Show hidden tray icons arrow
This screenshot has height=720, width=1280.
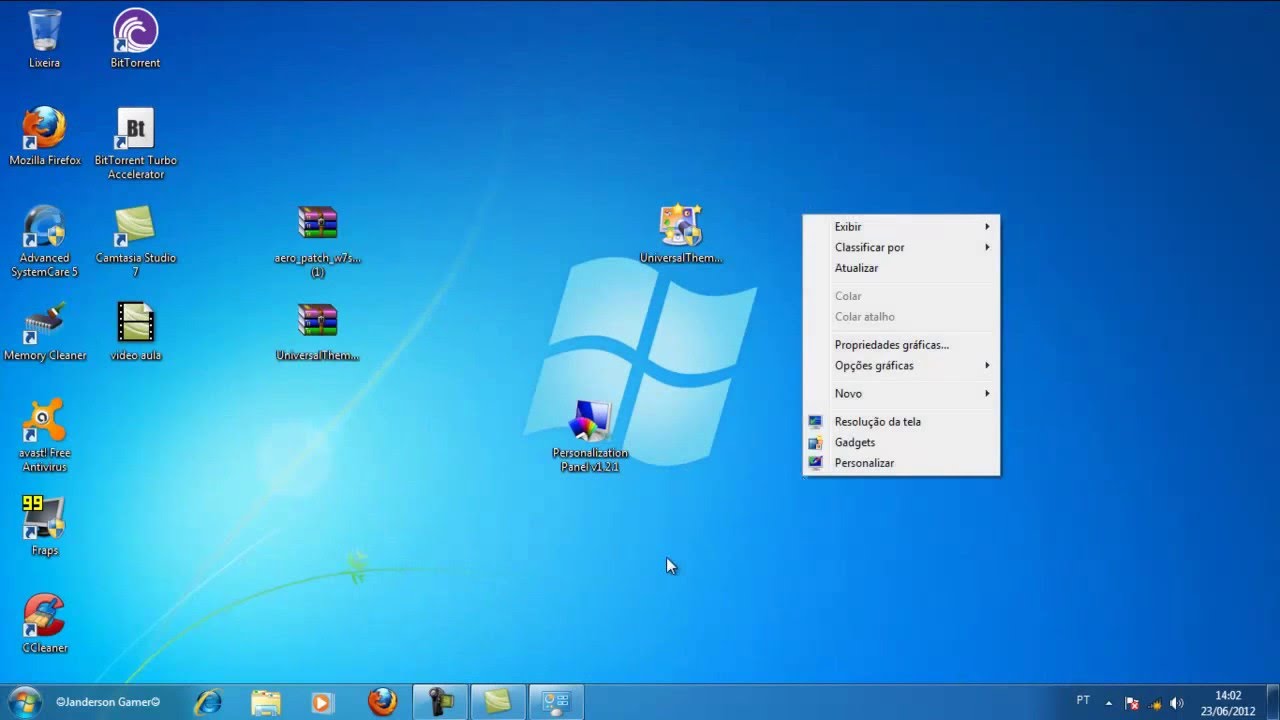(1108, 703)
